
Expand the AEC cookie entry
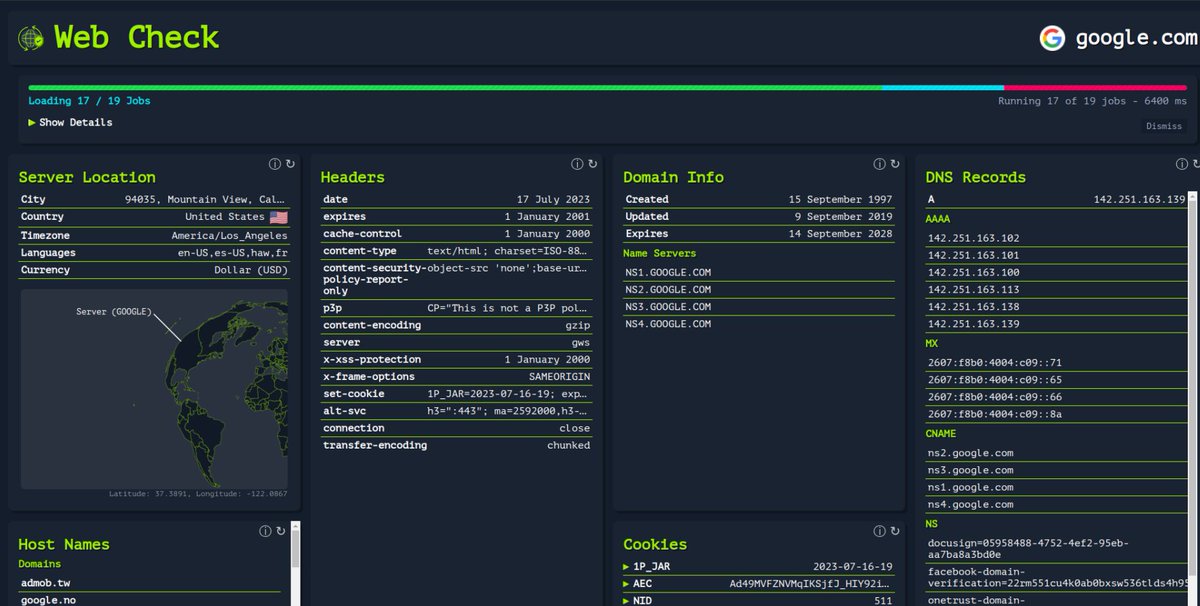point(626,583)
